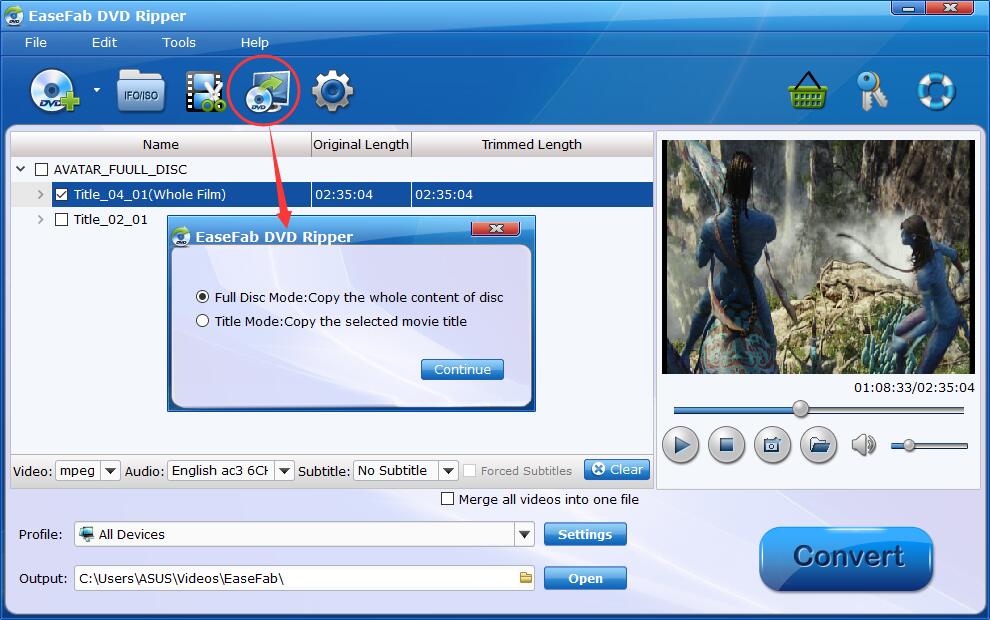Uncheck the Title_04_01(Whole Film) checkbox

61,194
